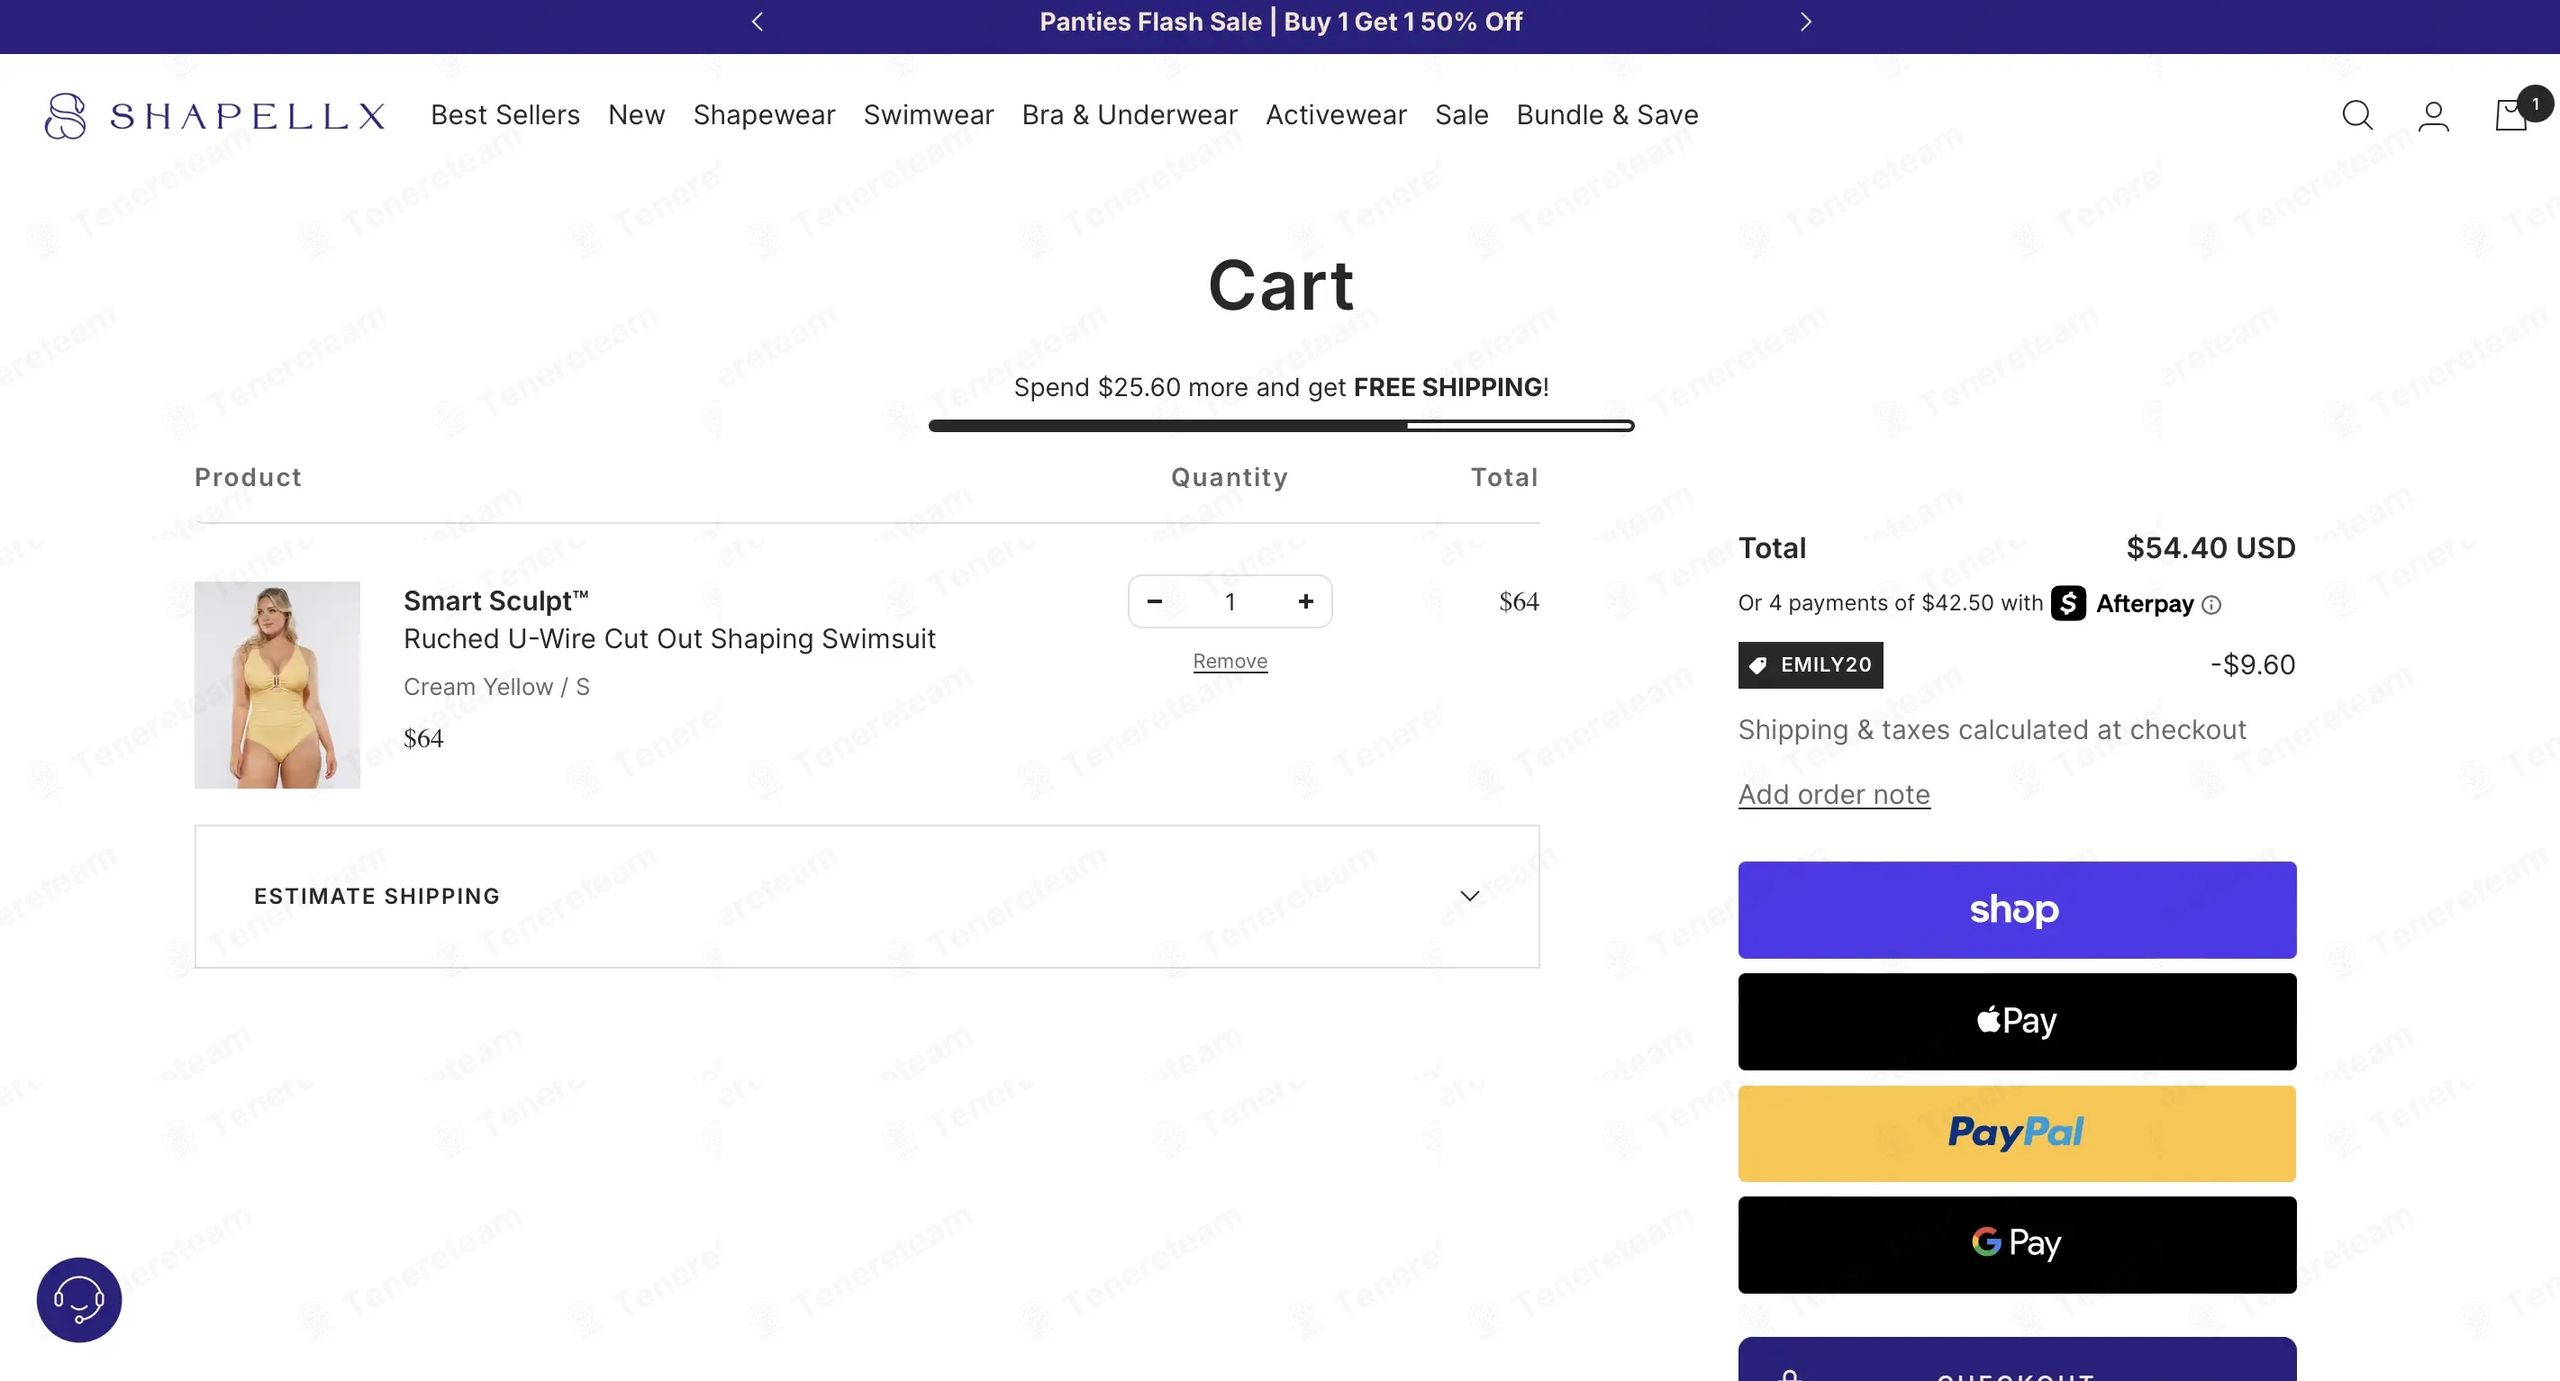Viewport: 2560px width, 1381px height.
Task: Click the free shipping progress bar
Action: point(1281,426)
